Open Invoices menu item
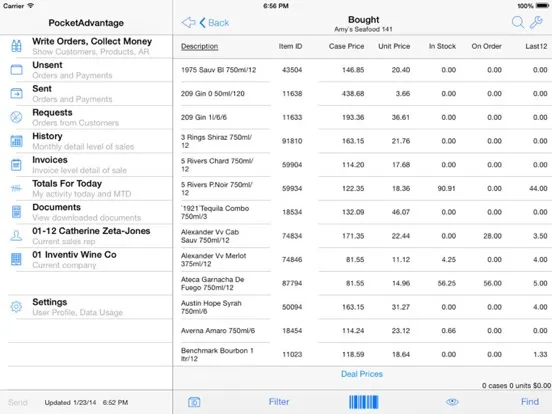 [x=86, y=165]
